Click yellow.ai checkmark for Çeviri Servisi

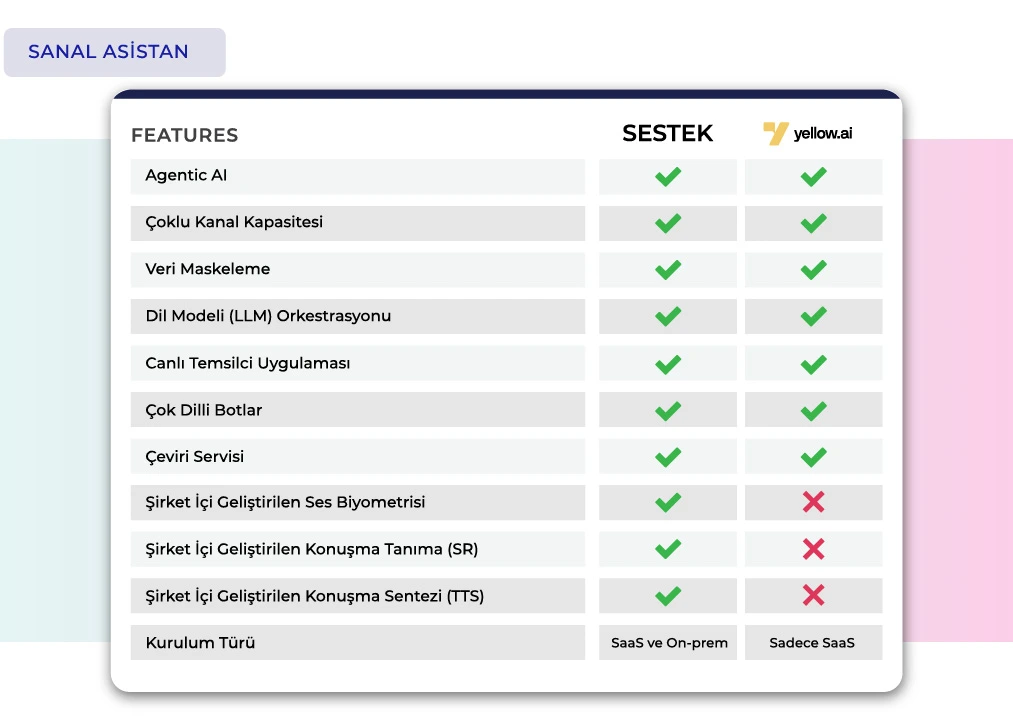coord(813,457)
